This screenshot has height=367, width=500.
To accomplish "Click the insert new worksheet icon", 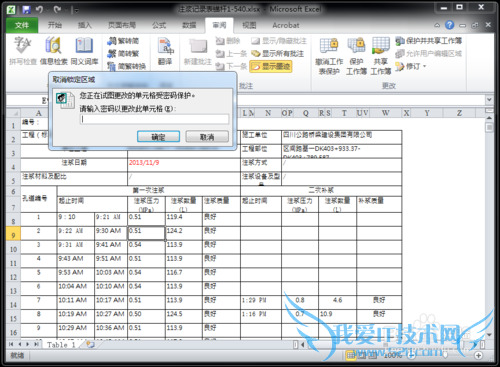I will (90, 345).
